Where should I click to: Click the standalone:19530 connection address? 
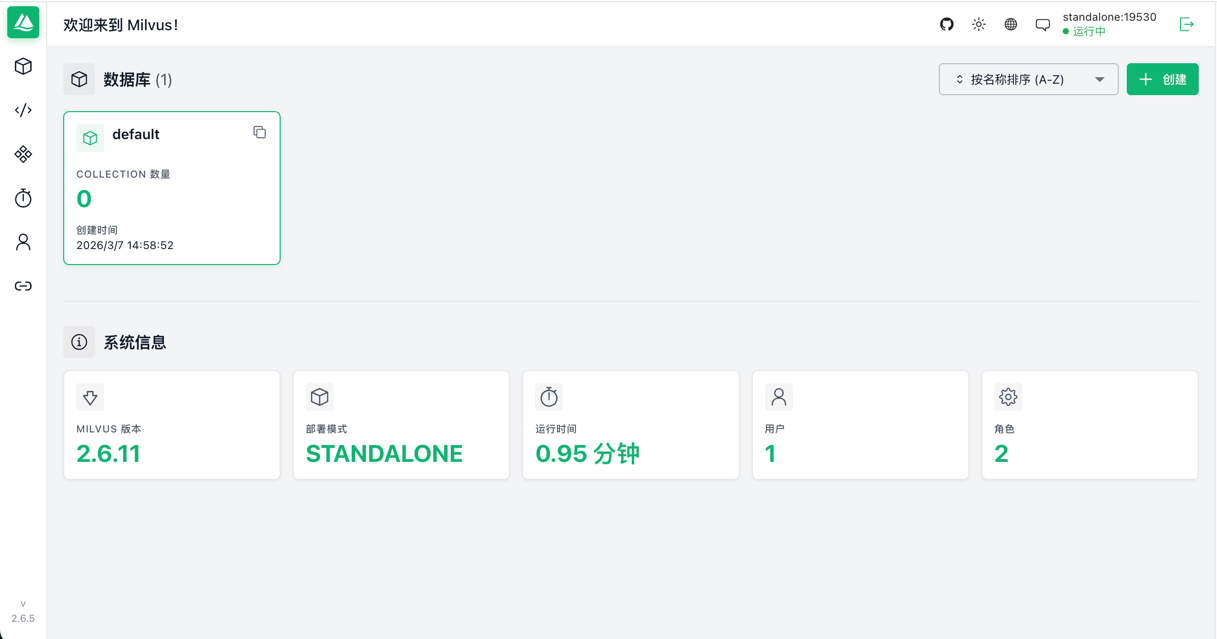coord(1109,17)
